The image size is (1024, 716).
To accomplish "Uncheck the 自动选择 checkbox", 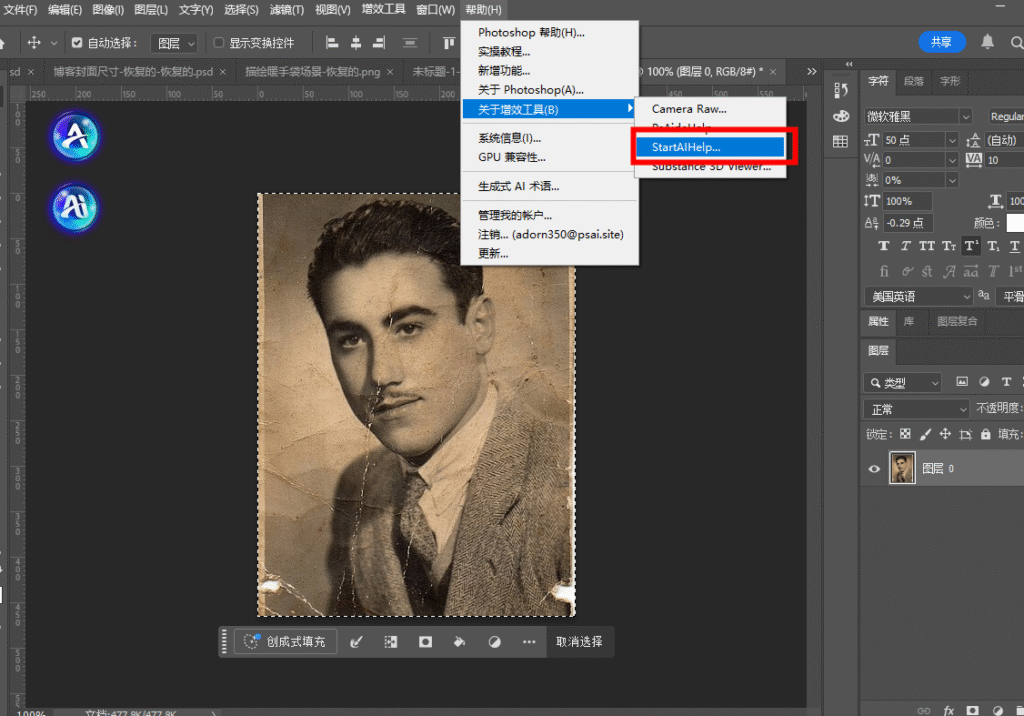I will click(x=77, y=43).
